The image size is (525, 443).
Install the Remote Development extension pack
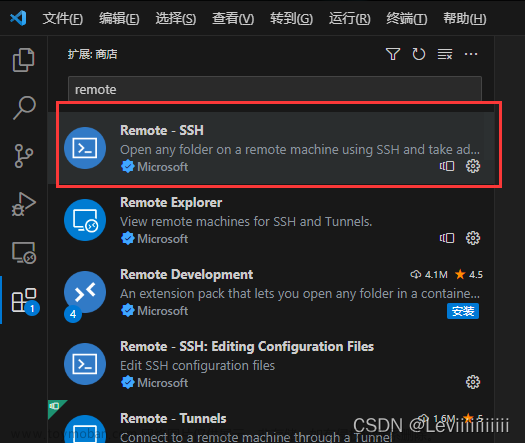[x=463, y=311]
